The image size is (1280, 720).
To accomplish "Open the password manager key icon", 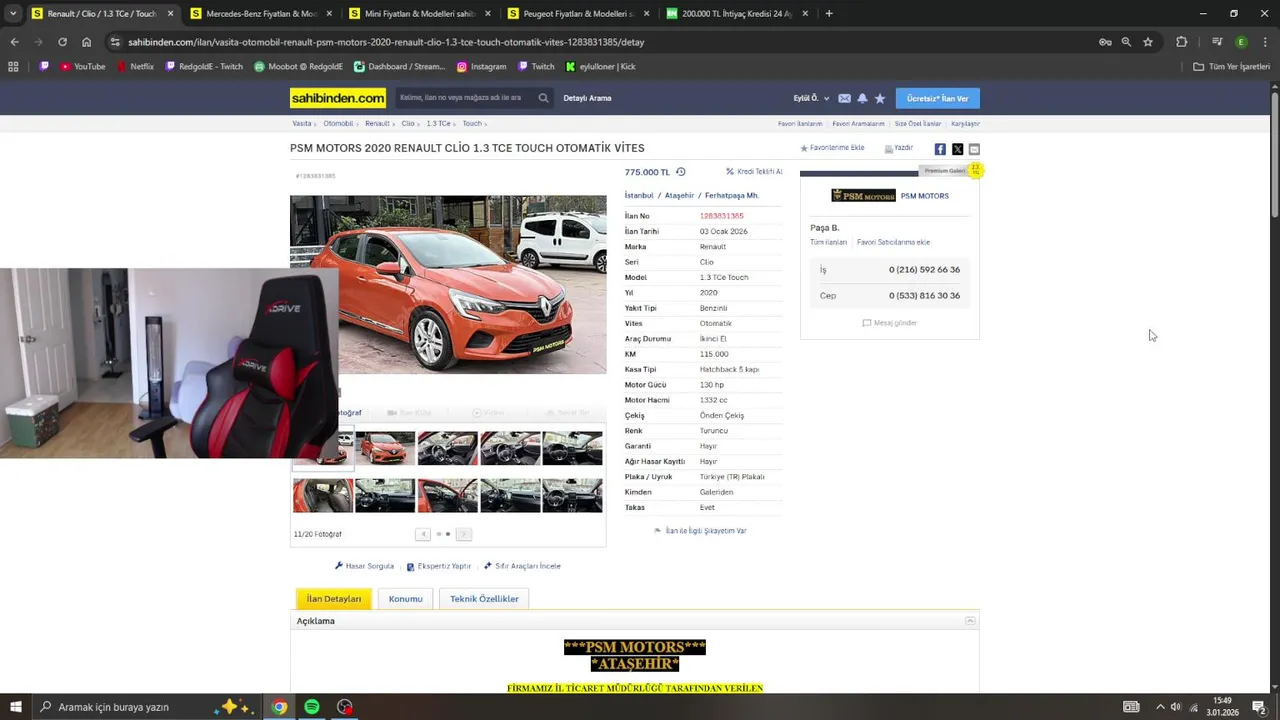I will point(1105,42).
